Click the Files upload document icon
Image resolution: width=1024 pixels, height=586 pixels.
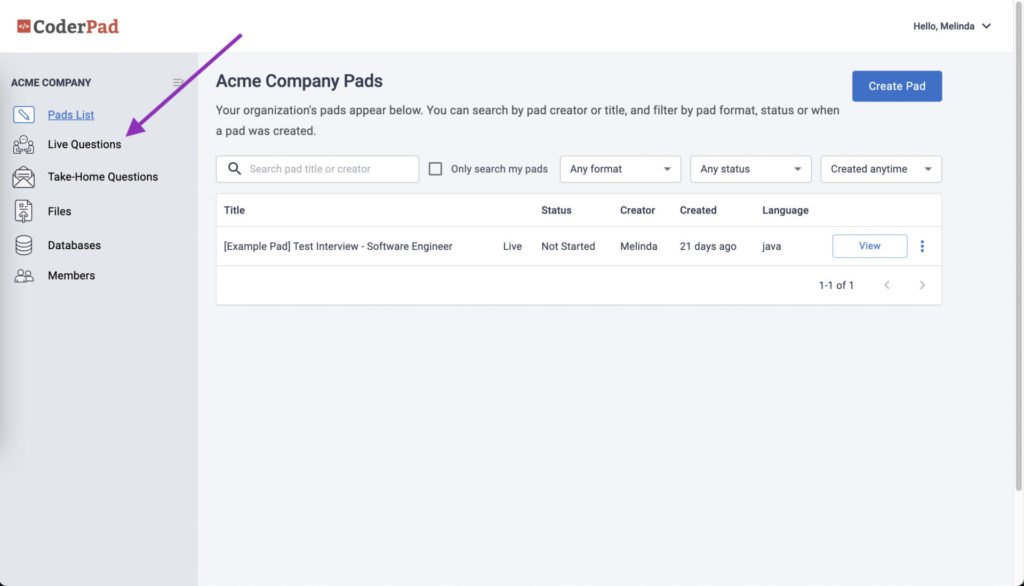point(24,212)
